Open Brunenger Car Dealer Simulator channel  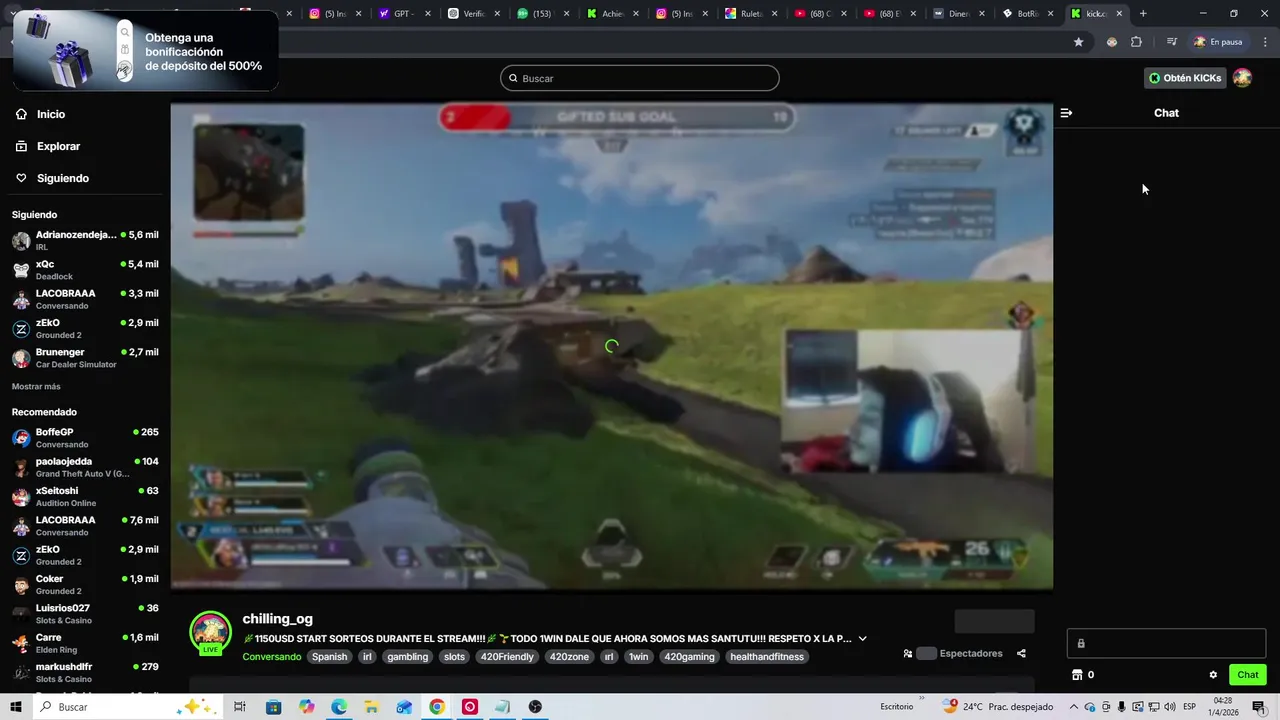pos(85,358)
